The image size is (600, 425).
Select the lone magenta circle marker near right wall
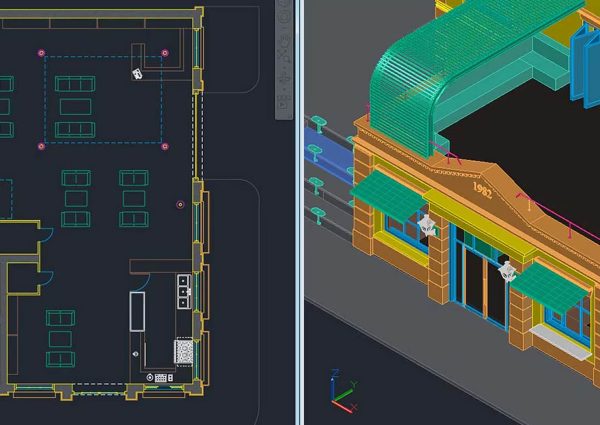180,205
